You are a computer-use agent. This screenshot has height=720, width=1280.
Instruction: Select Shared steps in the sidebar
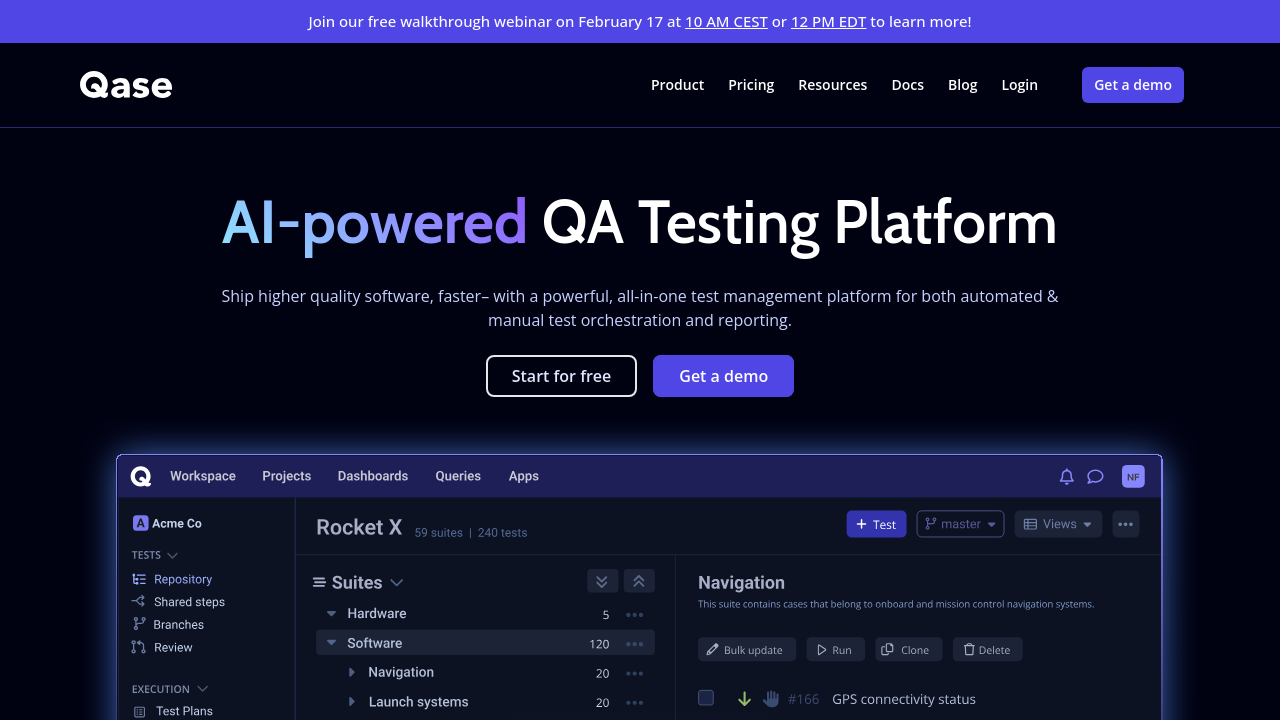pos(189,602)
